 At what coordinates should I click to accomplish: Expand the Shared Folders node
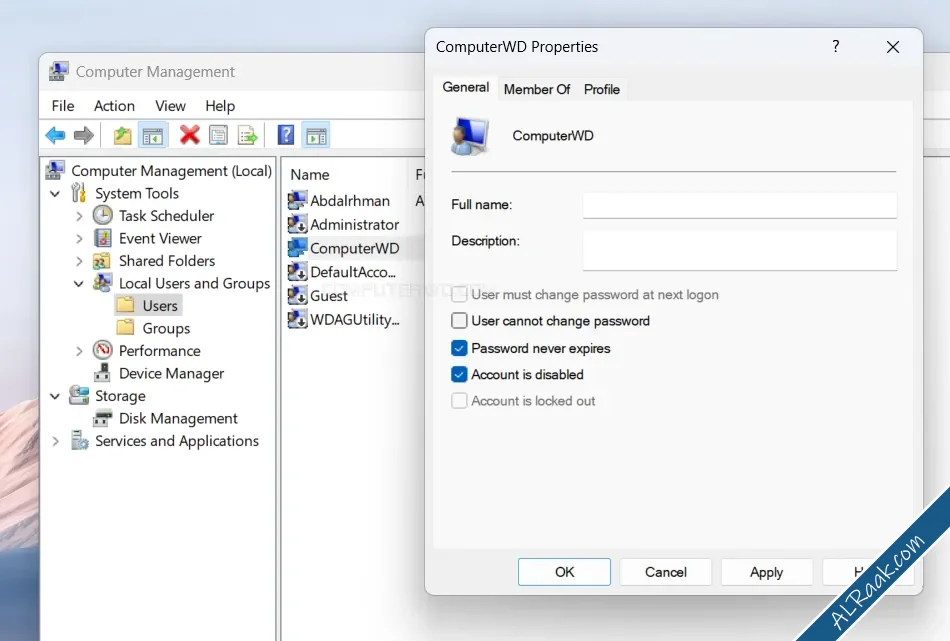tap(79, 261)
